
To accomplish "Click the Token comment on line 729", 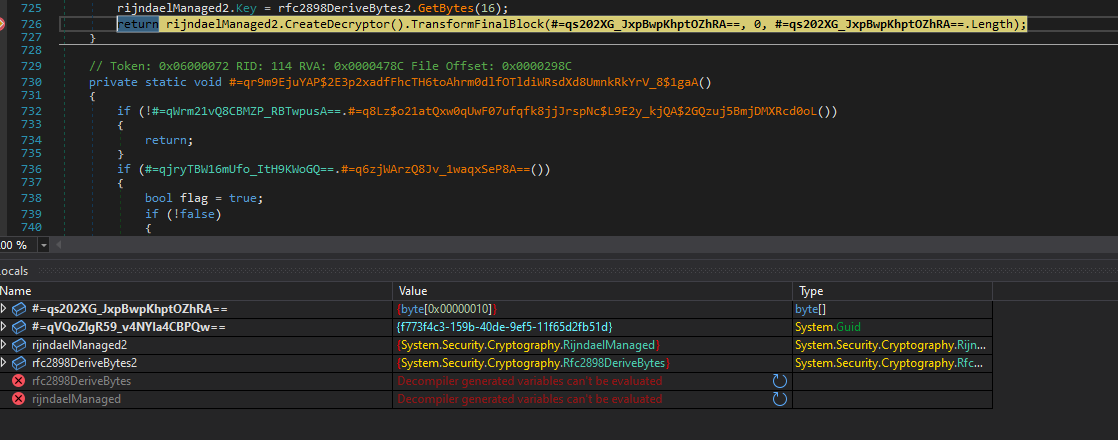I will [x=330, y=66].
